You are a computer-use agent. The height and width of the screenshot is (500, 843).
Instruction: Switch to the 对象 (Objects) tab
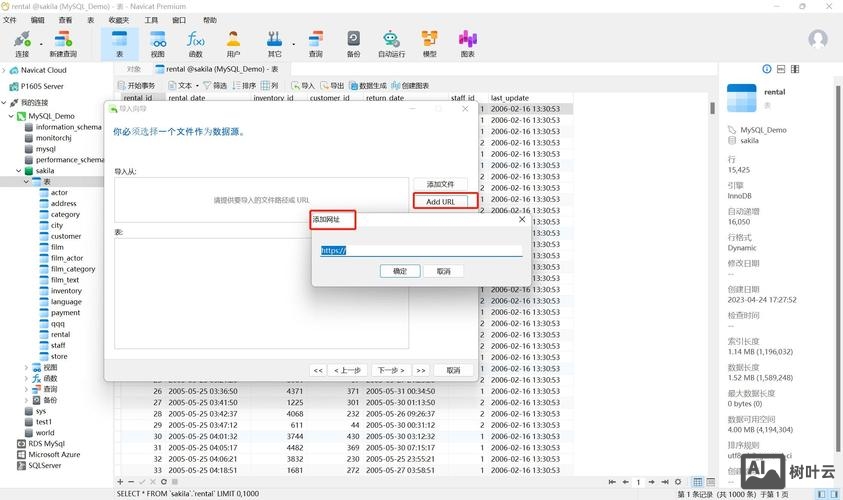click(x=134, y=69)
